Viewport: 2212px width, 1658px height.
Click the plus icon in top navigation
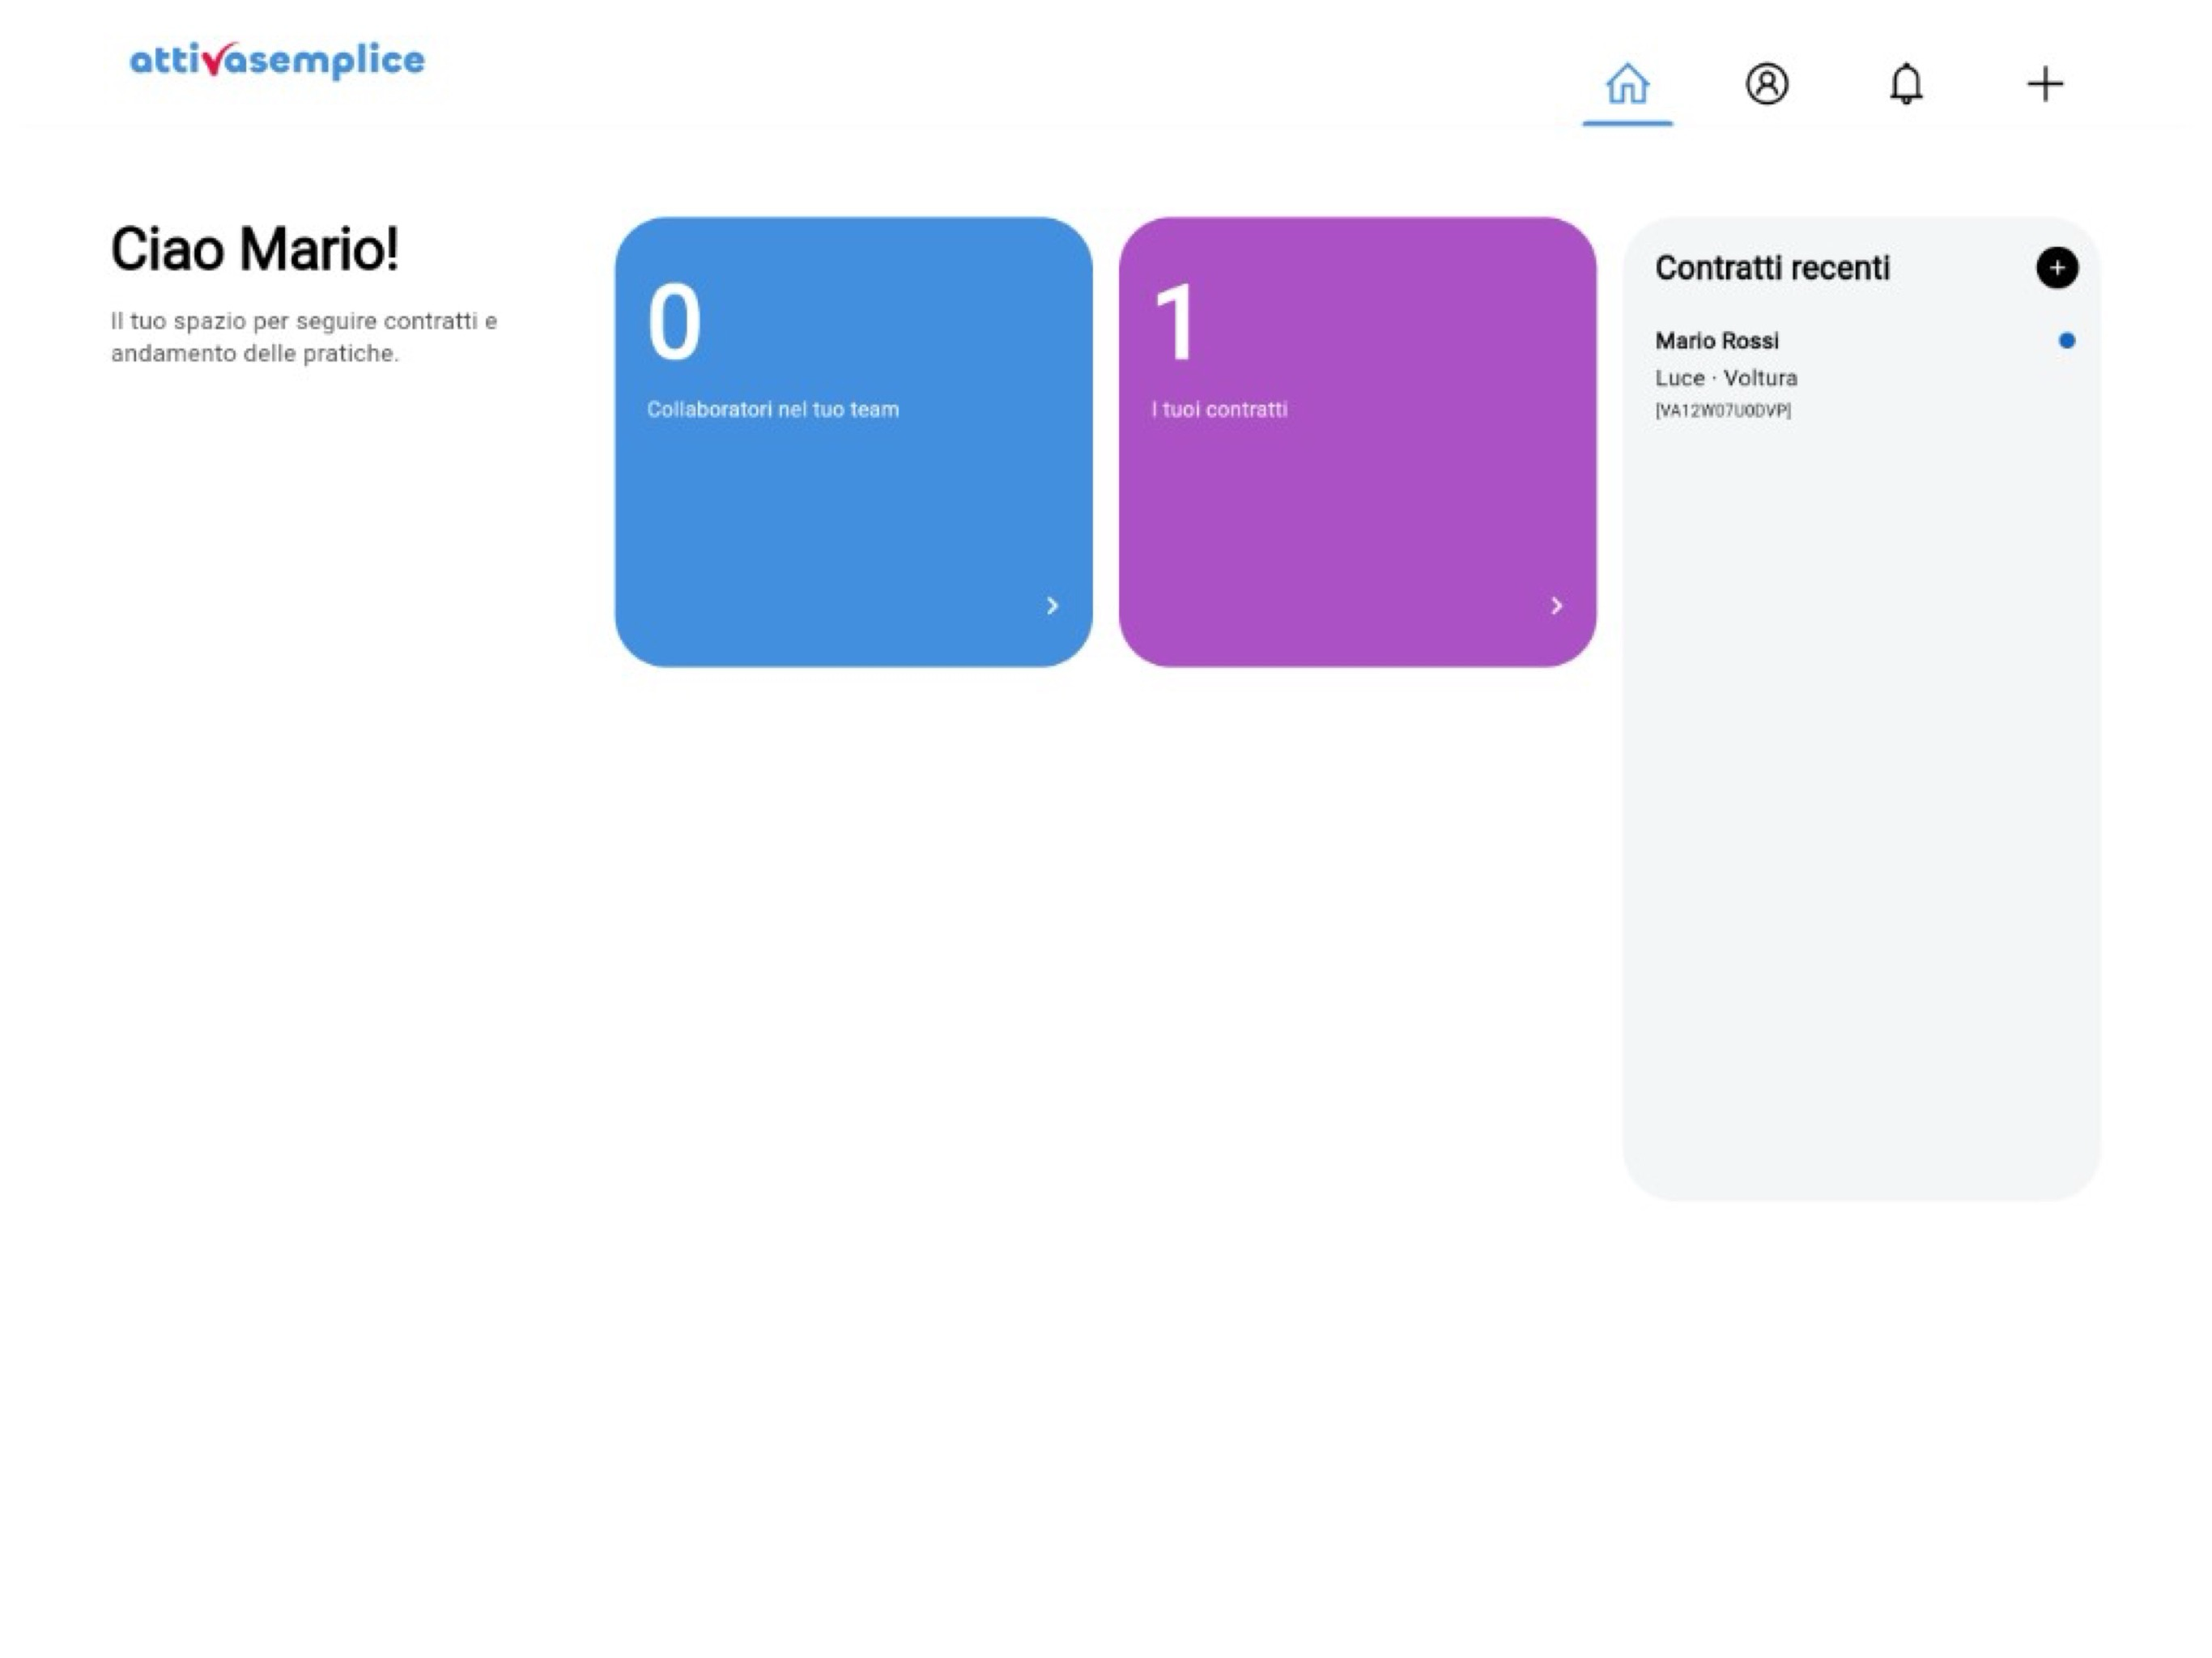click(2045, 83)
